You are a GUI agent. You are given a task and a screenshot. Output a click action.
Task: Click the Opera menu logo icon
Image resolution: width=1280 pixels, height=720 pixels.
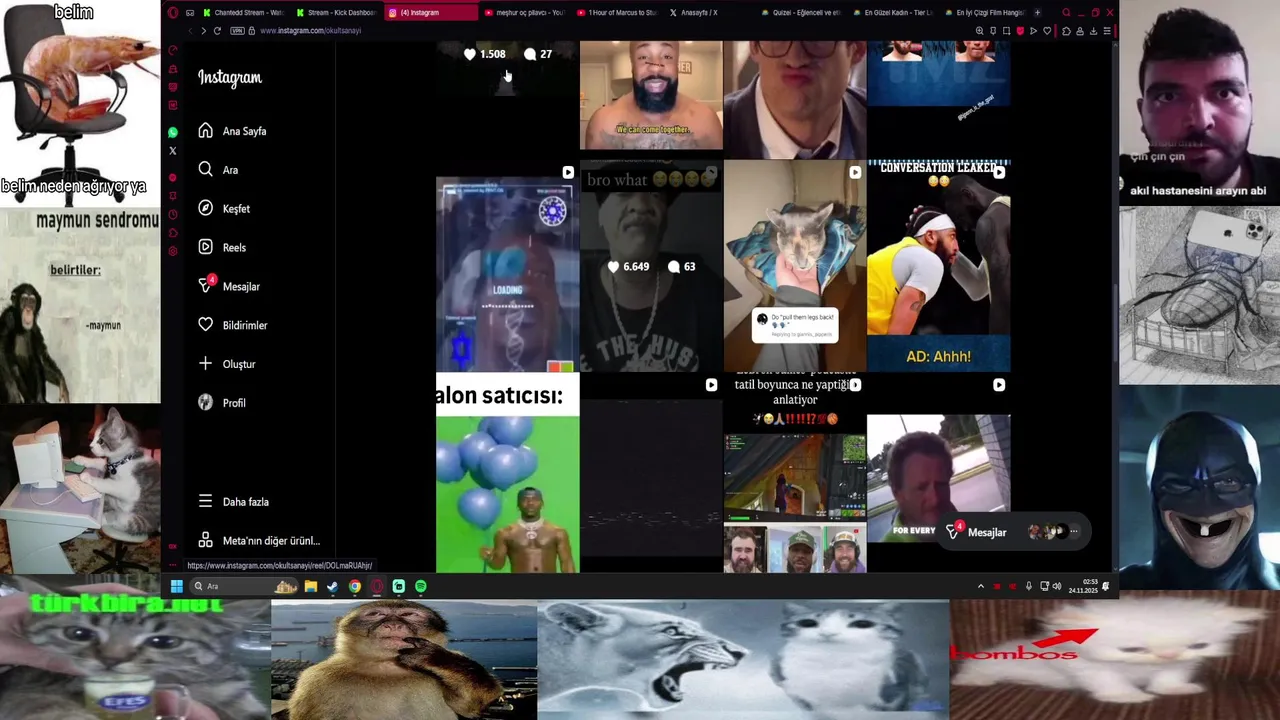point(173,13)
